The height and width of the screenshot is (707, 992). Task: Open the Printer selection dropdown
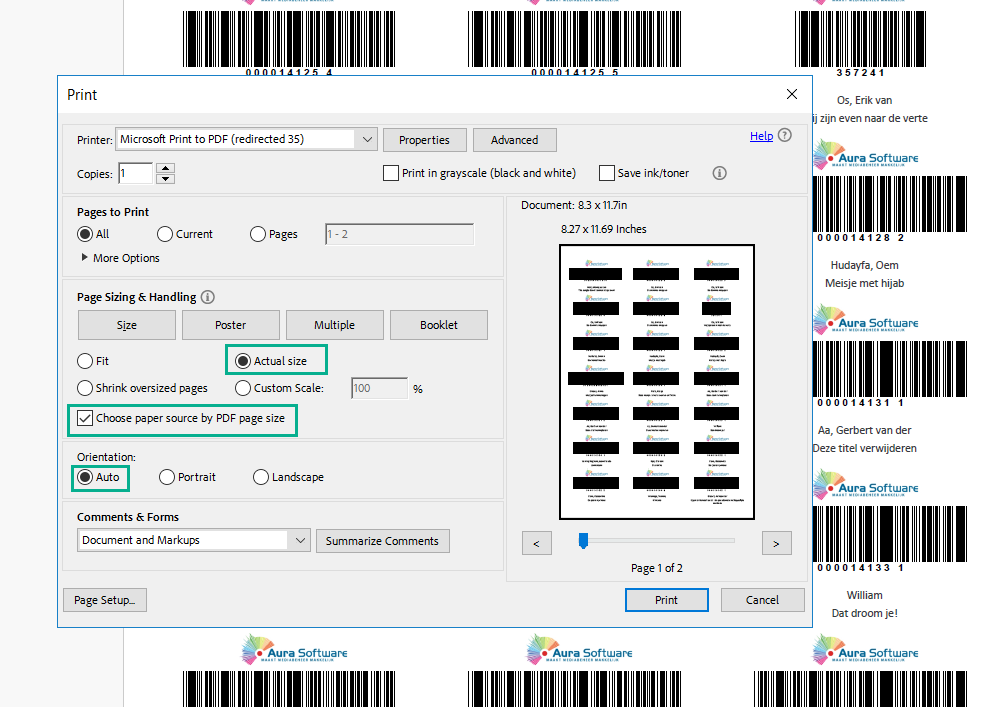[x=366, y=140]
